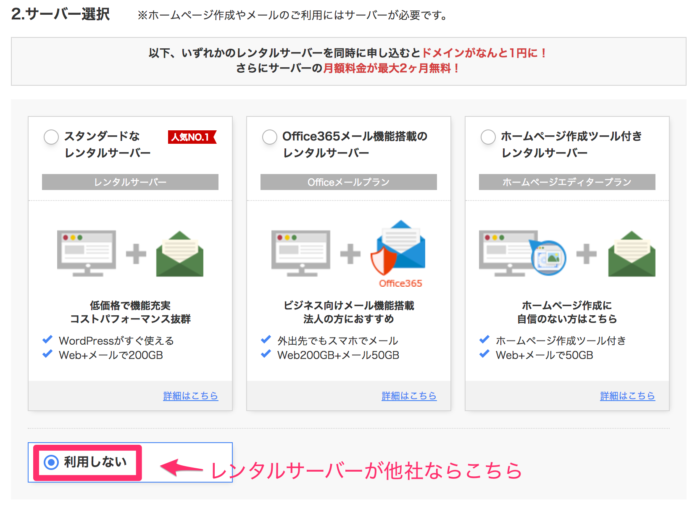Image resolution: width=700 pixels, height=512 pixels.
Task: Click the text コストパフォーマンス抜群
Action: [x=130, y=319]
